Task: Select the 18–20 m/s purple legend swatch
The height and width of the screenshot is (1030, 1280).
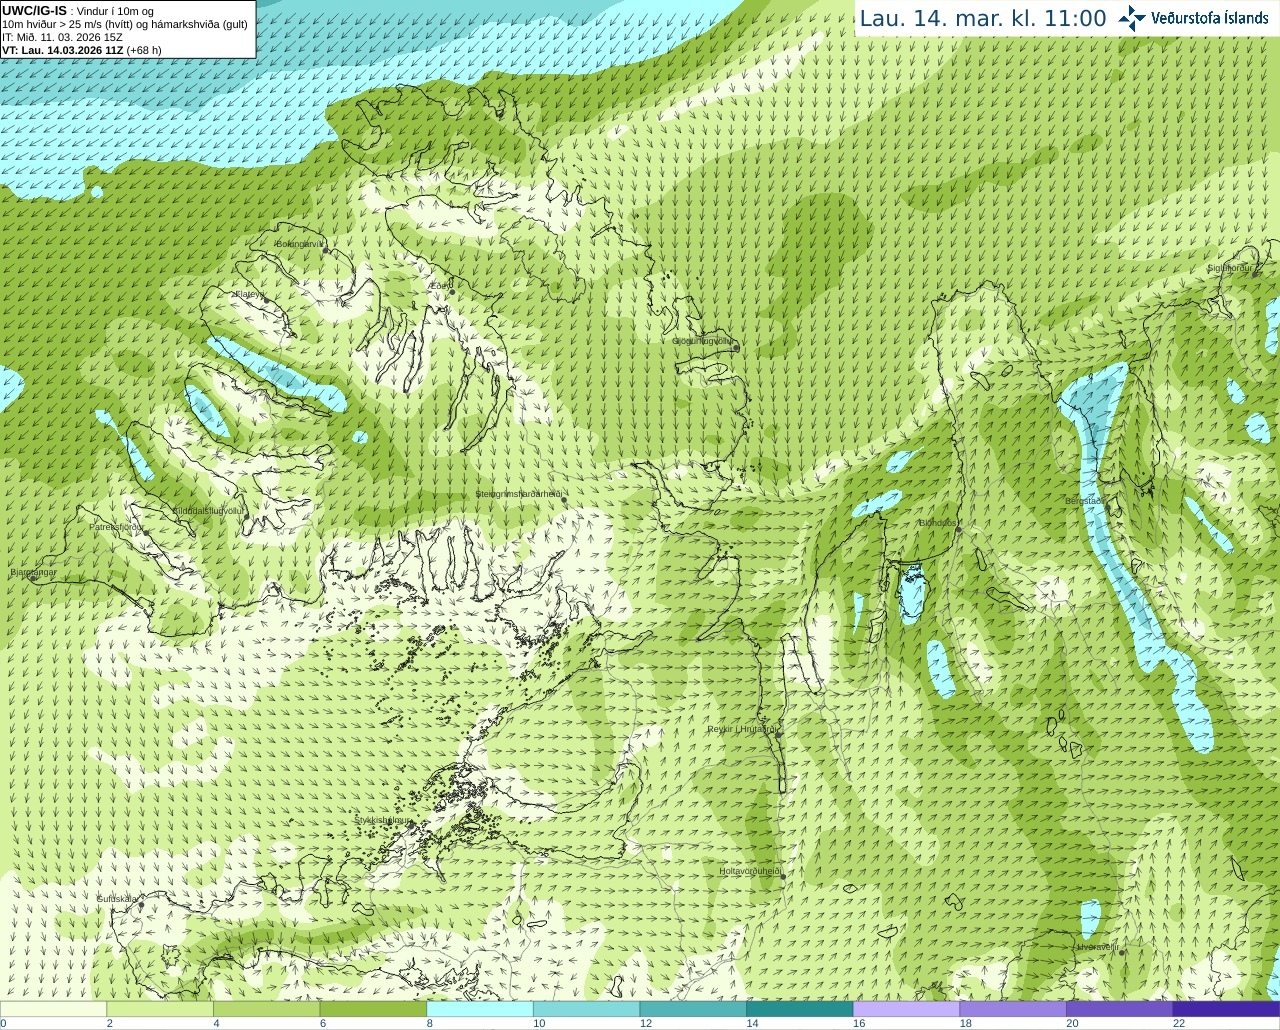Action: (x=1013, y=1009)
